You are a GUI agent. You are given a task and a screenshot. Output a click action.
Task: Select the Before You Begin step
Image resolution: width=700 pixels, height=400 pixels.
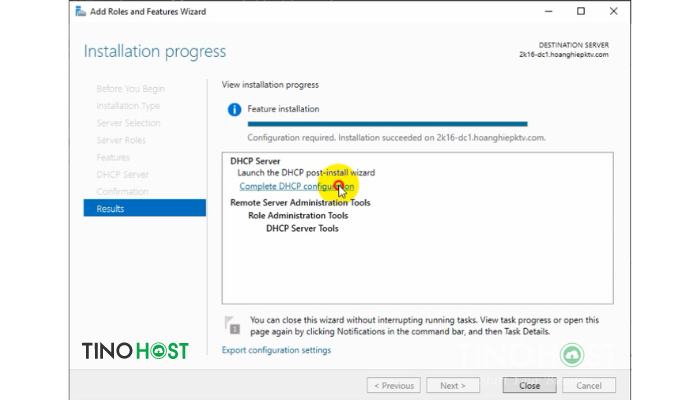(x=130, y=89)
